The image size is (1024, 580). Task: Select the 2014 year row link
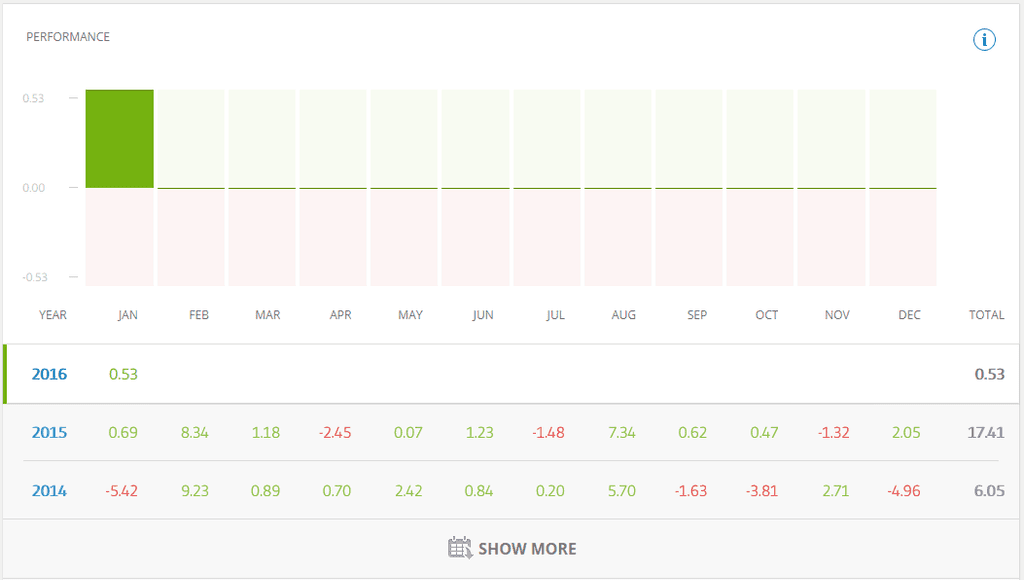click(x=50, y=491)
